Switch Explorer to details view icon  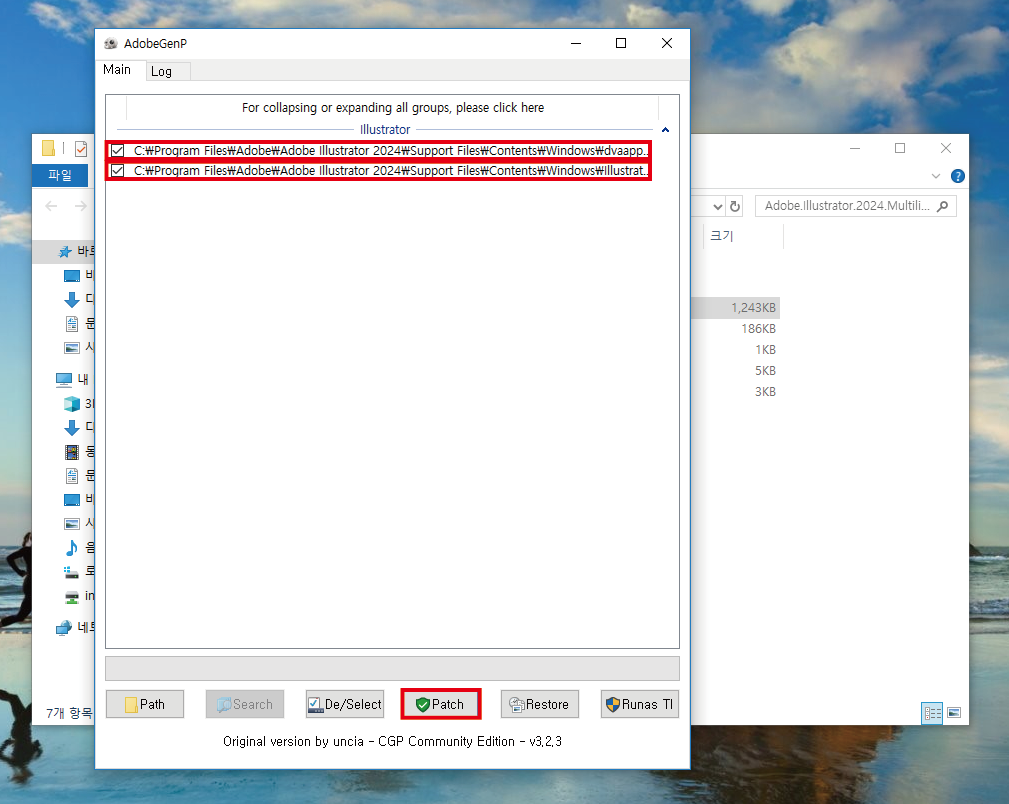[x=932, y=713]
